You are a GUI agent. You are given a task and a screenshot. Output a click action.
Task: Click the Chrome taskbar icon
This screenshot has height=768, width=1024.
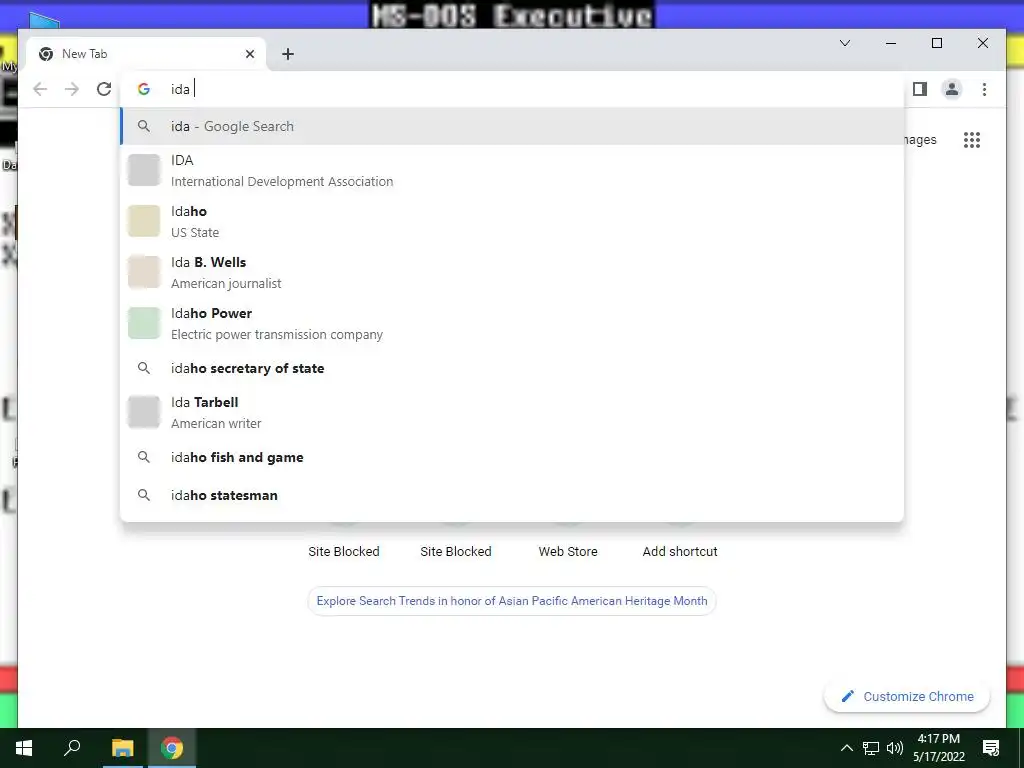(172, 748)
